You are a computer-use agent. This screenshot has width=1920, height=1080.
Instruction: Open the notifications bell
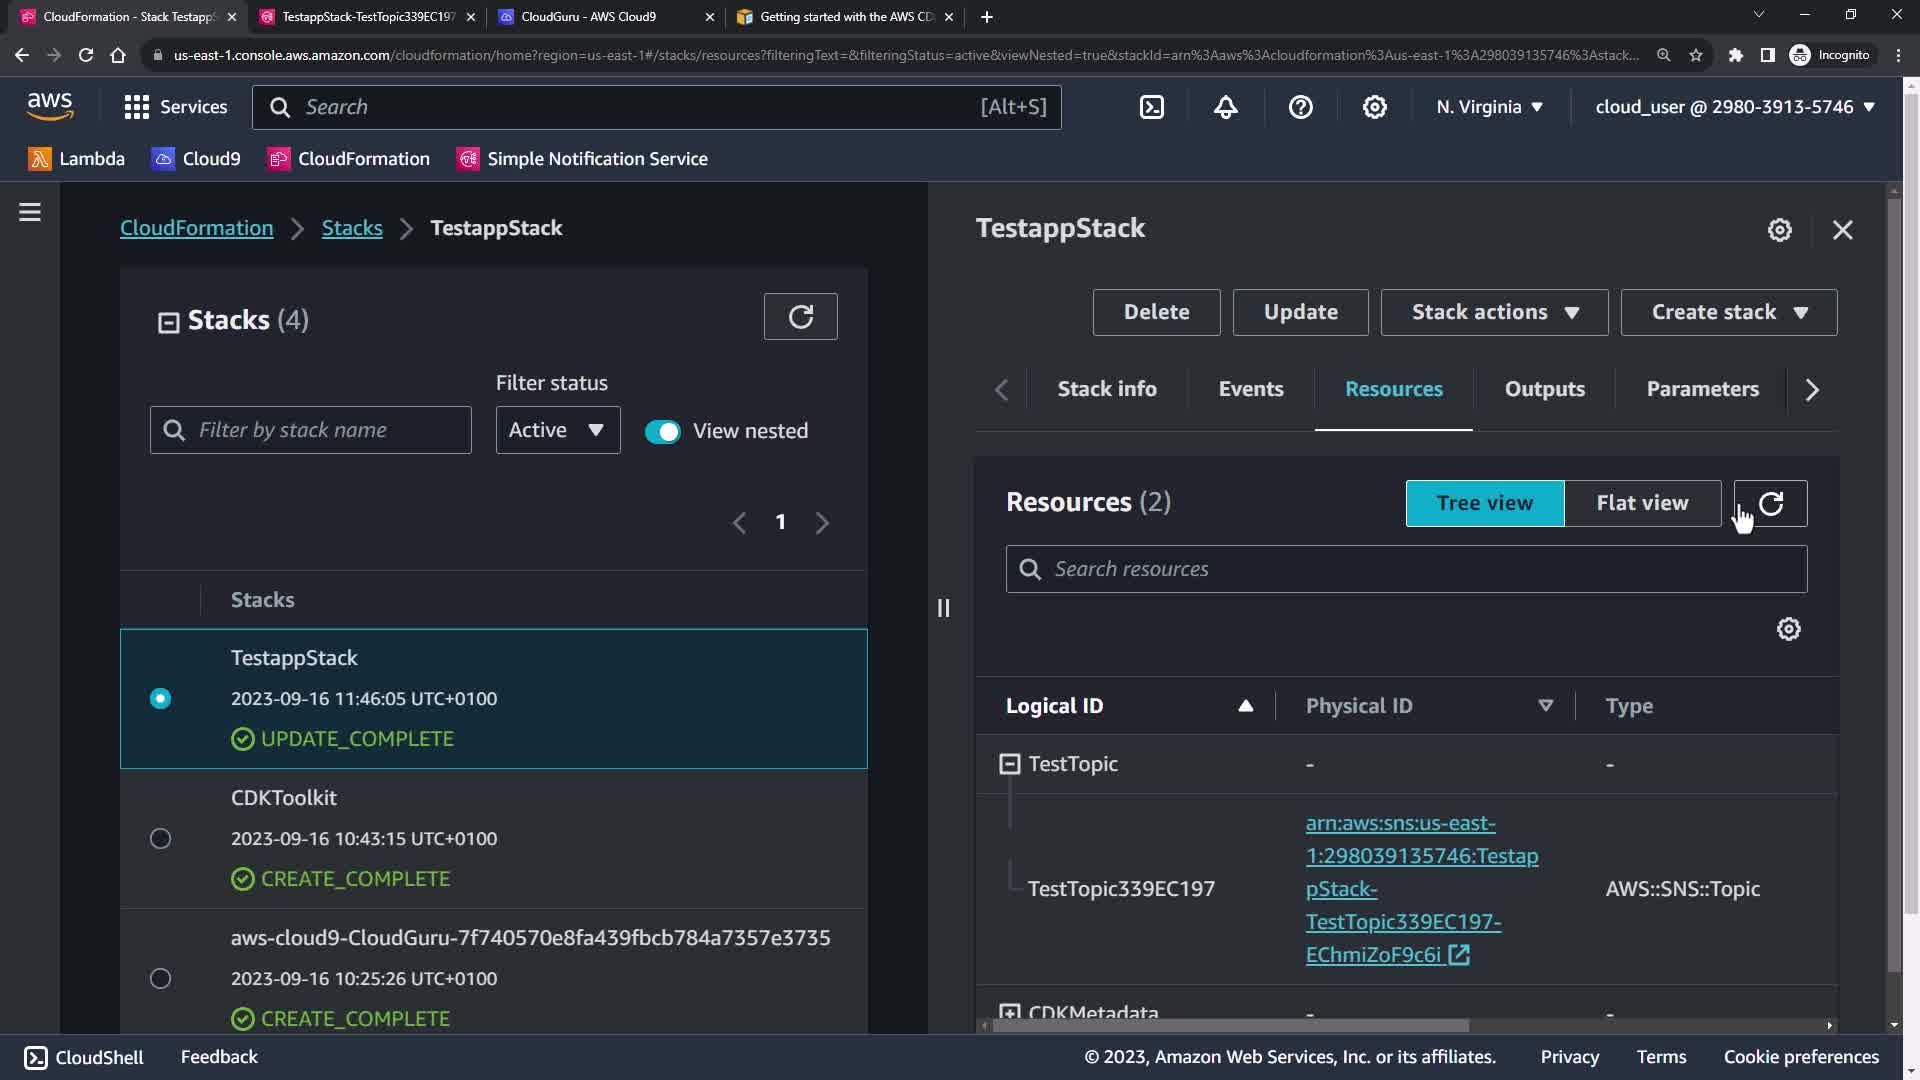point(1226,107)
